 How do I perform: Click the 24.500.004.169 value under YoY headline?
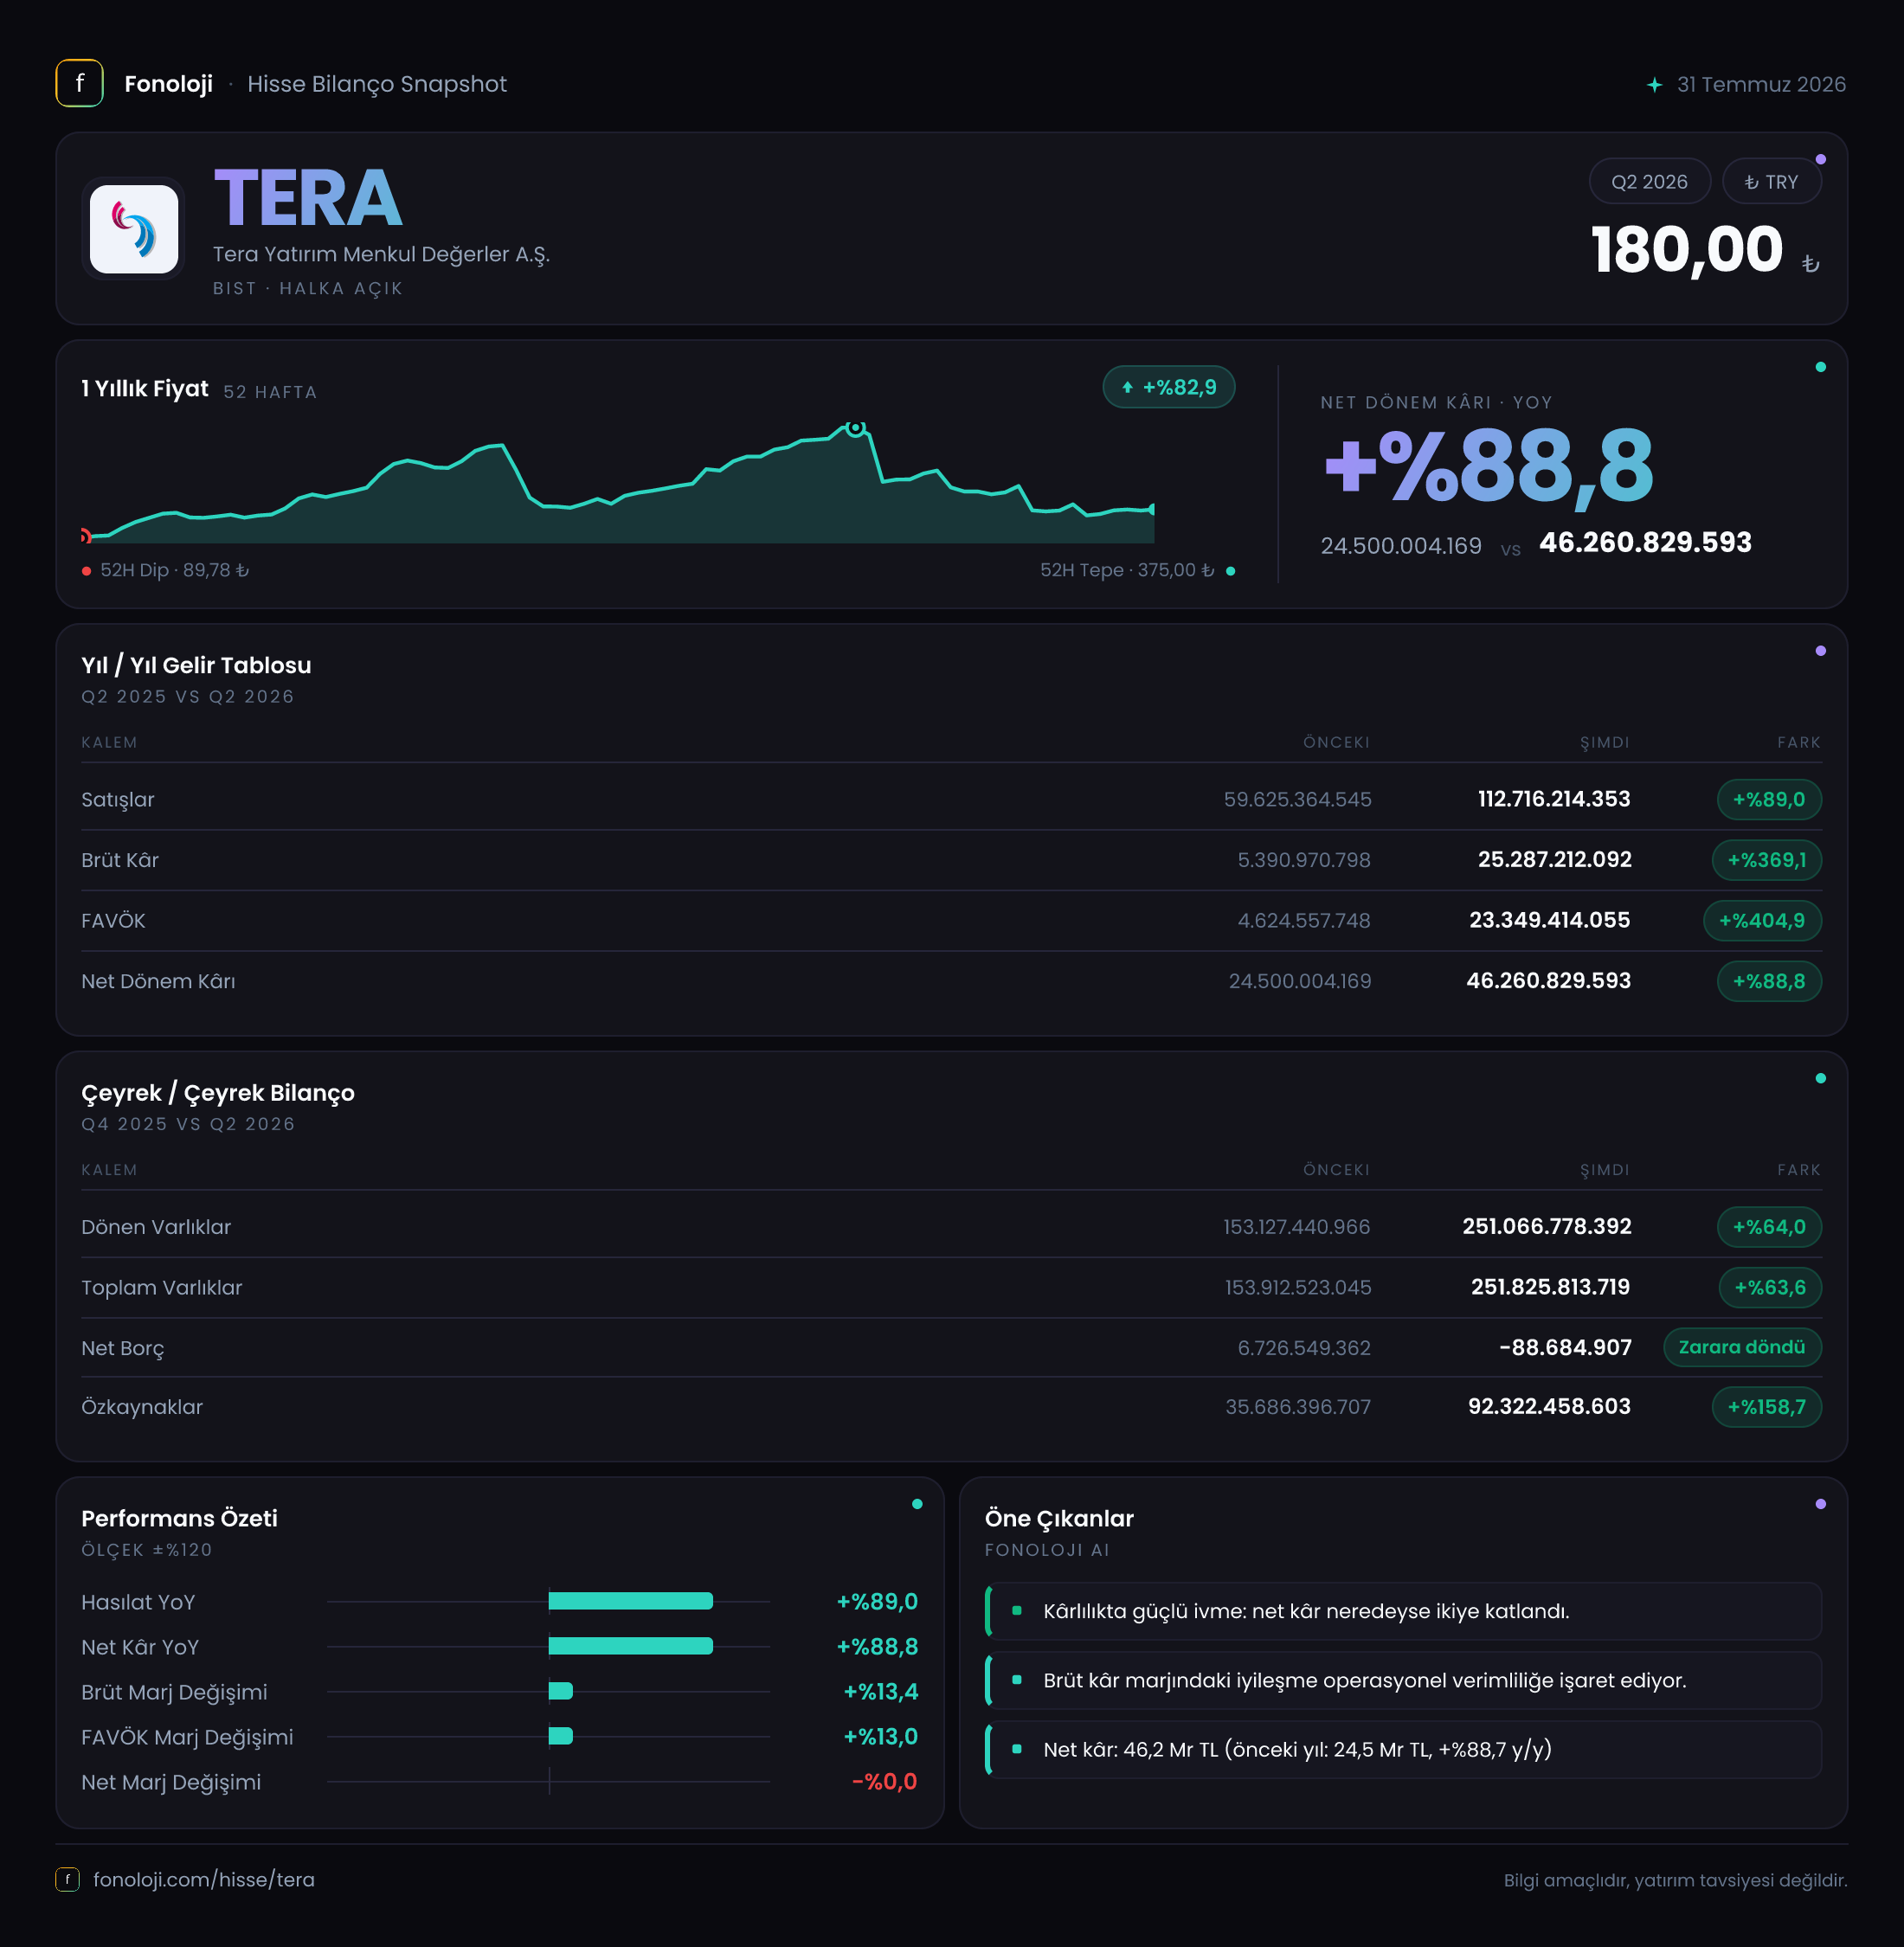point(1401,546)
